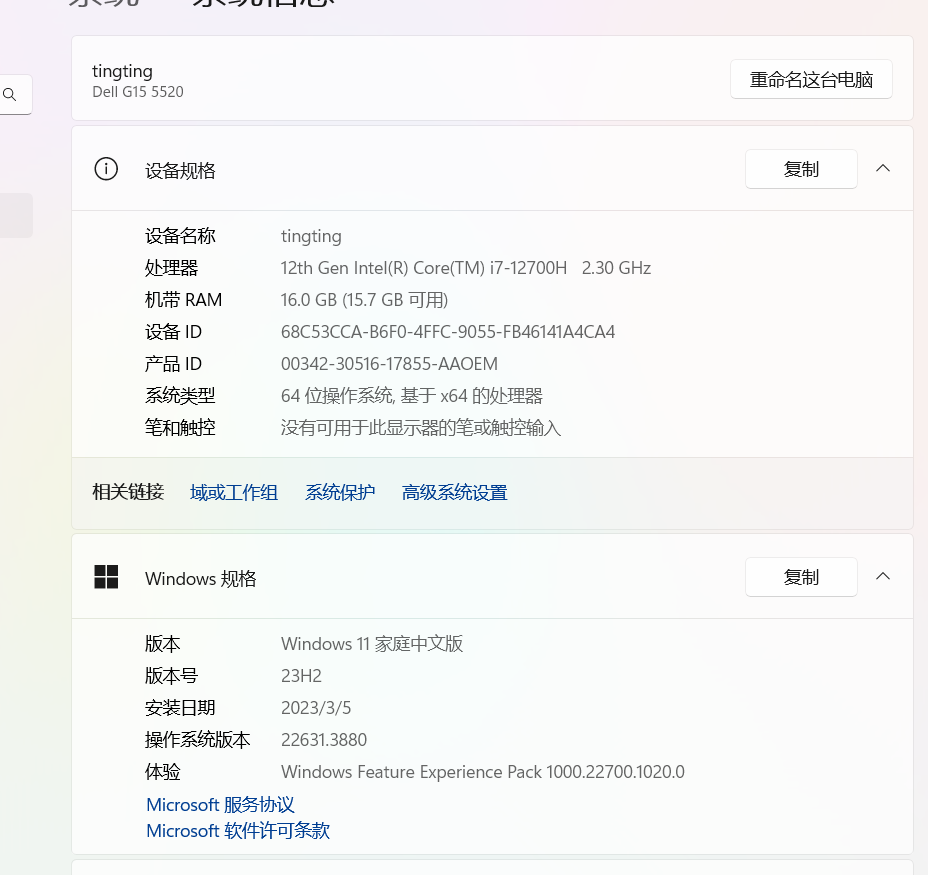Select OS build 22631.3880
The image size is (928, 875).
[x=324, y=739]
